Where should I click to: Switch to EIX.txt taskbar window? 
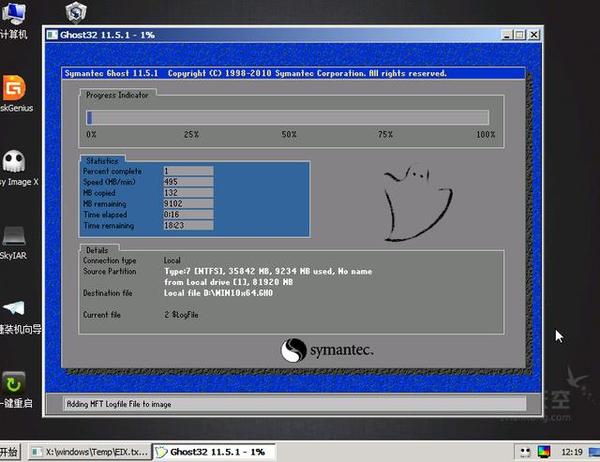click(x=90, y=452)
